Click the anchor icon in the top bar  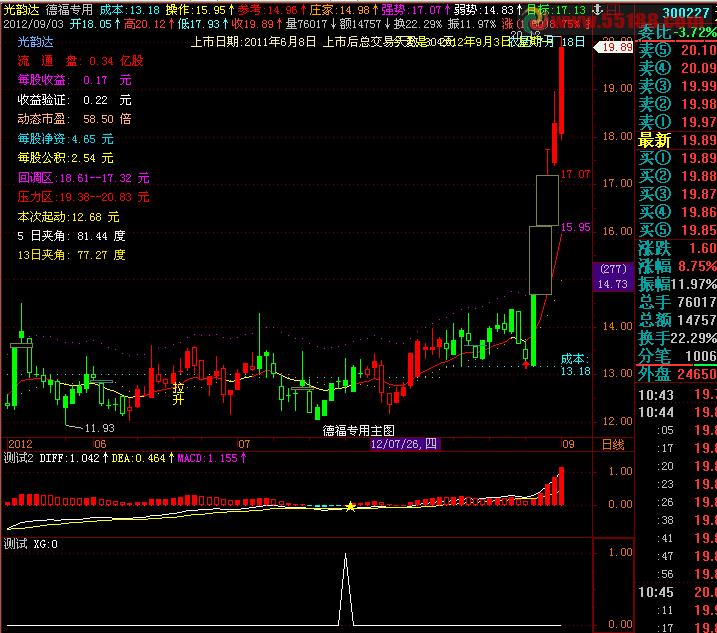tap(597, 8)
